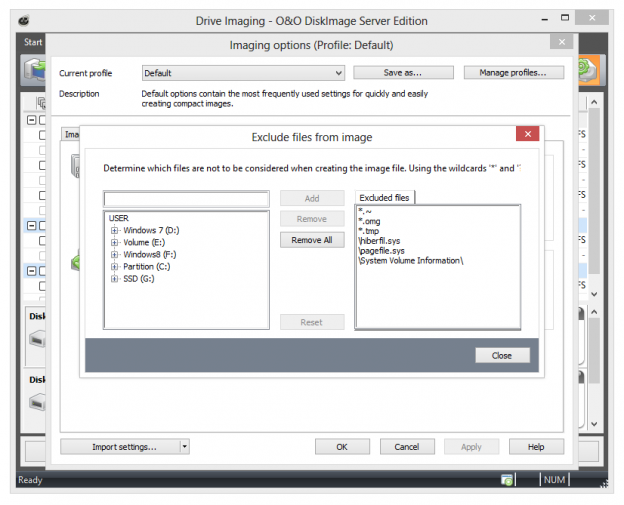Close the Exclude files dialog via red X
Image resolution: width=624 pixels, height=505 pixels.
click(x=528, y=135)
